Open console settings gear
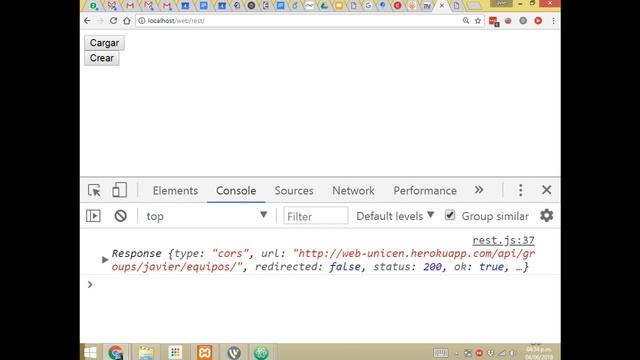The width and height of the screenshot is (640, 360). tap(546, 215)
